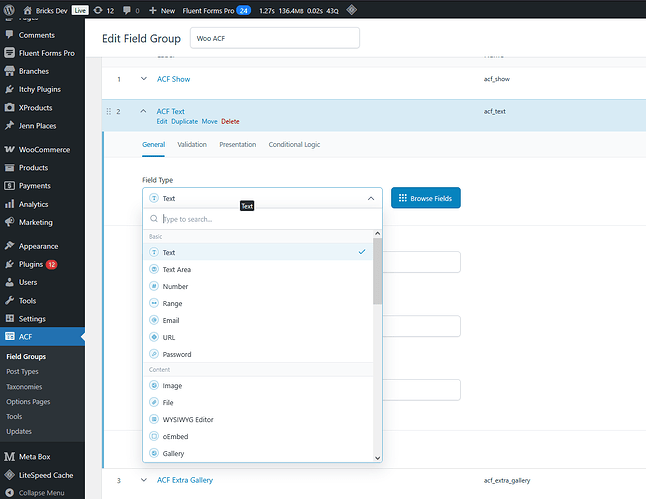Collapse the ACF Text field row
646x499 pixels.
tap(143, 111)
